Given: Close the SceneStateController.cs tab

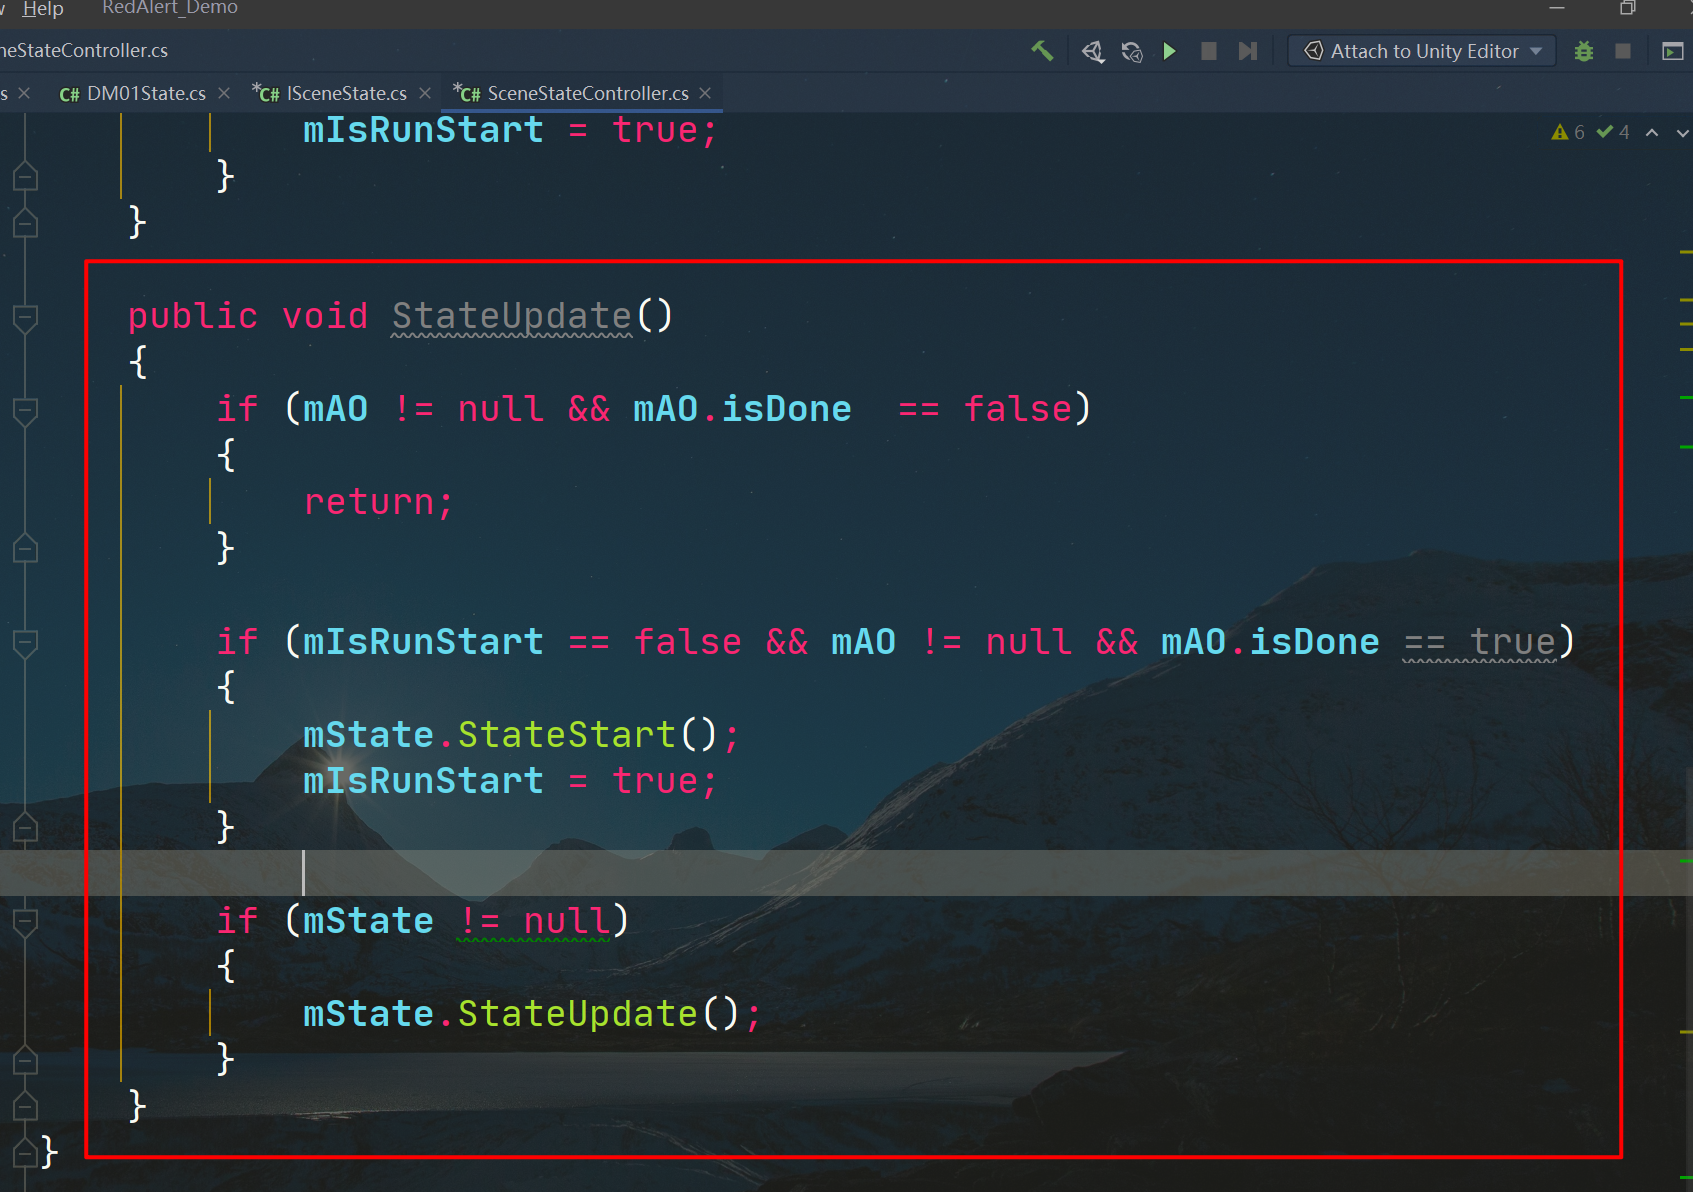Looking at the screenshot, I should (x=705, y=93).
